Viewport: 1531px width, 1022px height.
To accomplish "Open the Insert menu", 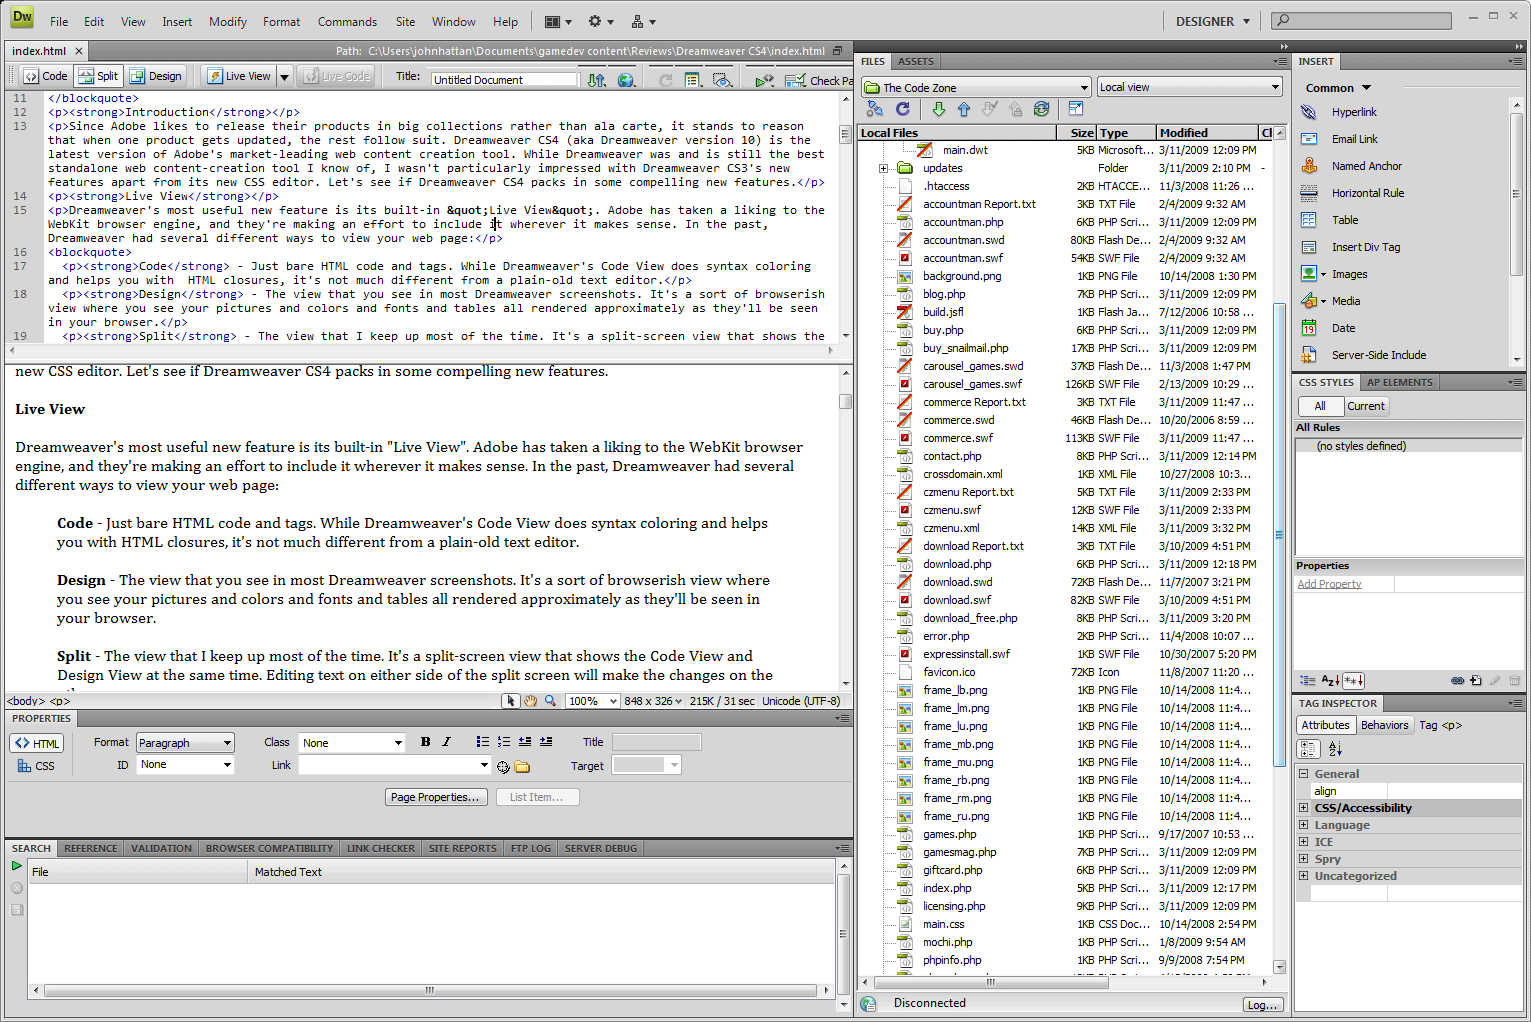I will click(177, 21).
